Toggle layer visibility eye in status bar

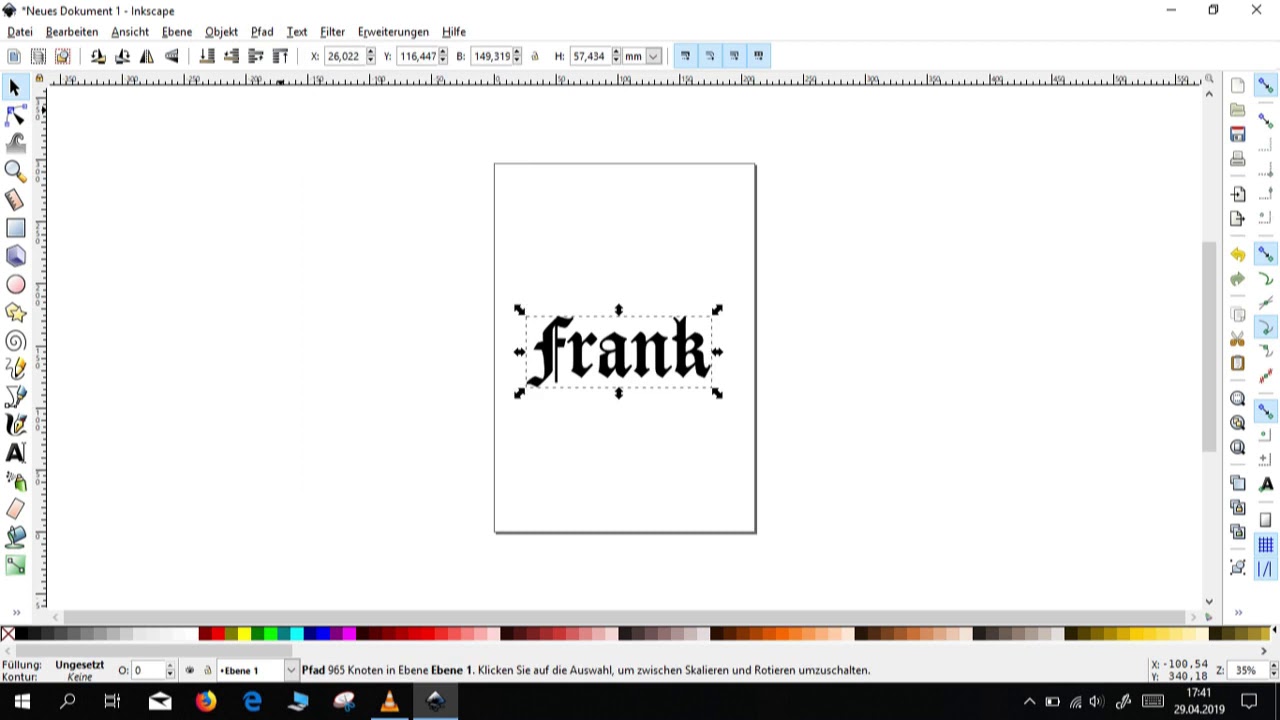190,670
